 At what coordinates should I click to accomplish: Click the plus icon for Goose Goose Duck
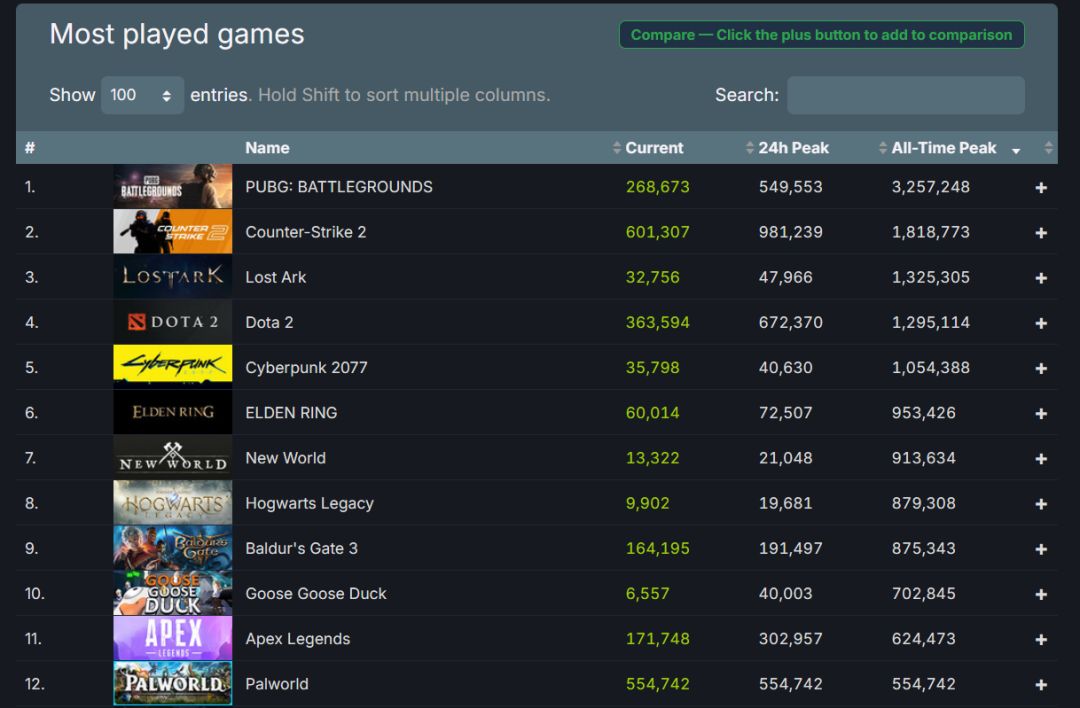point(1041,594)
